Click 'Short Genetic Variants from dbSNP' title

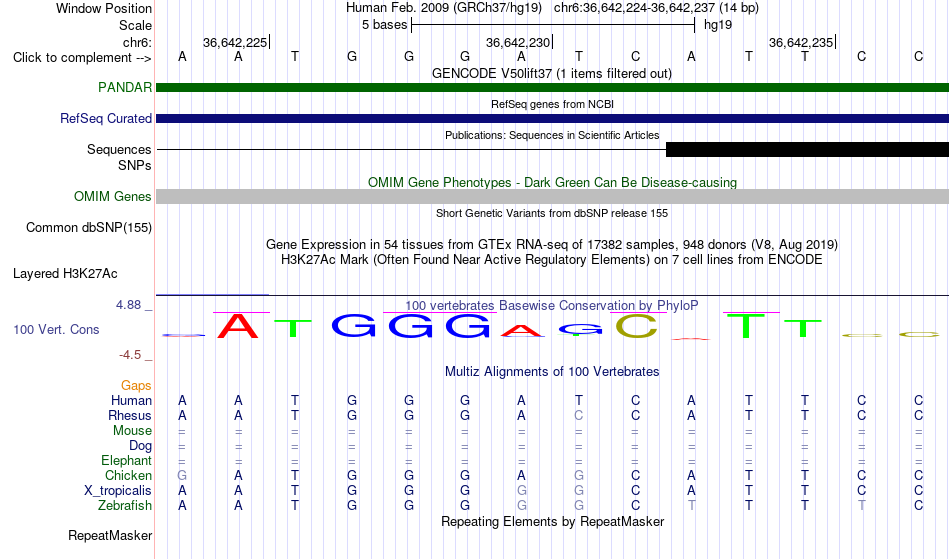coord(552,213)
